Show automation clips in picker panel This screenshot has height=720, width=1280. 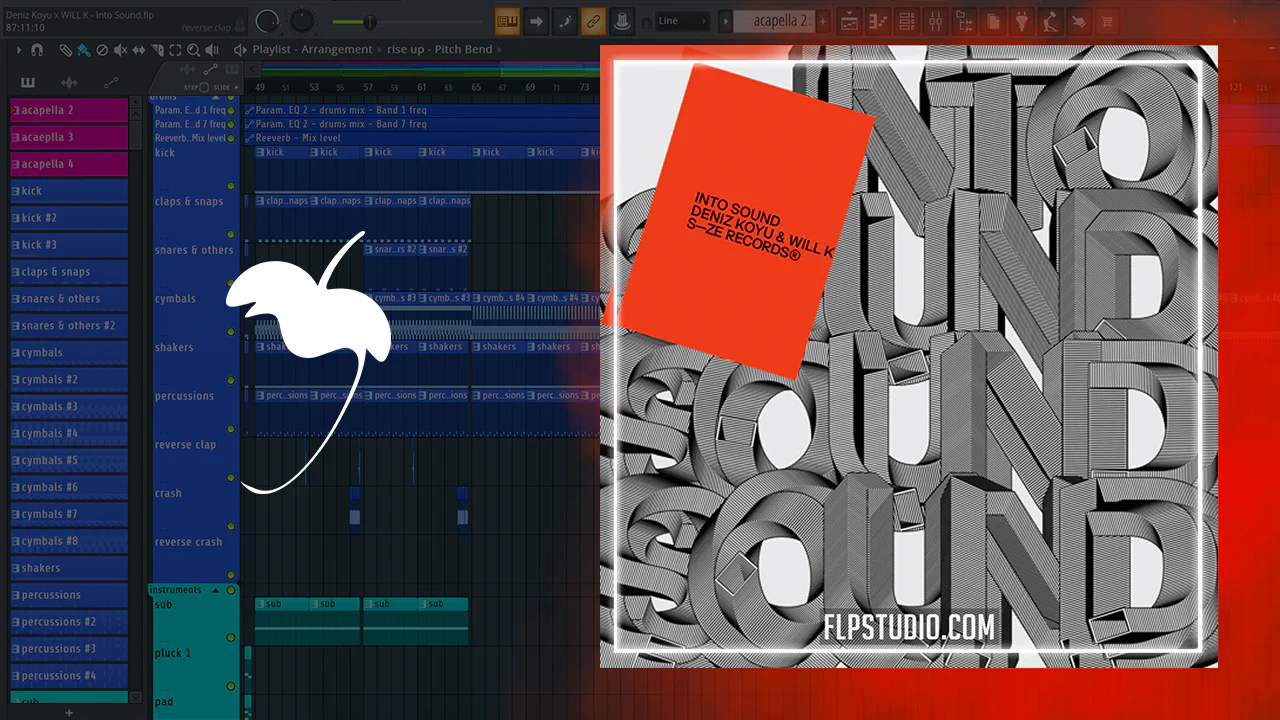click(110, 82)
